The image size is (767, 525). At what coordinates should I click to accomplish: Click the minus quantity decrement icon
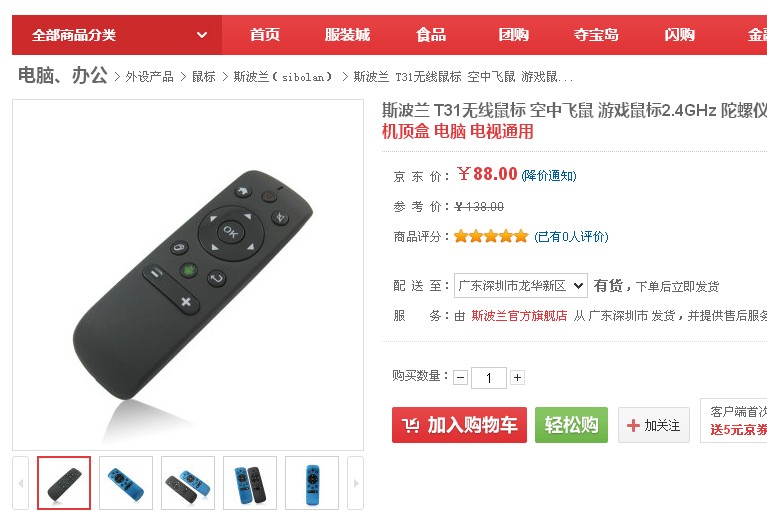(460, 377)
